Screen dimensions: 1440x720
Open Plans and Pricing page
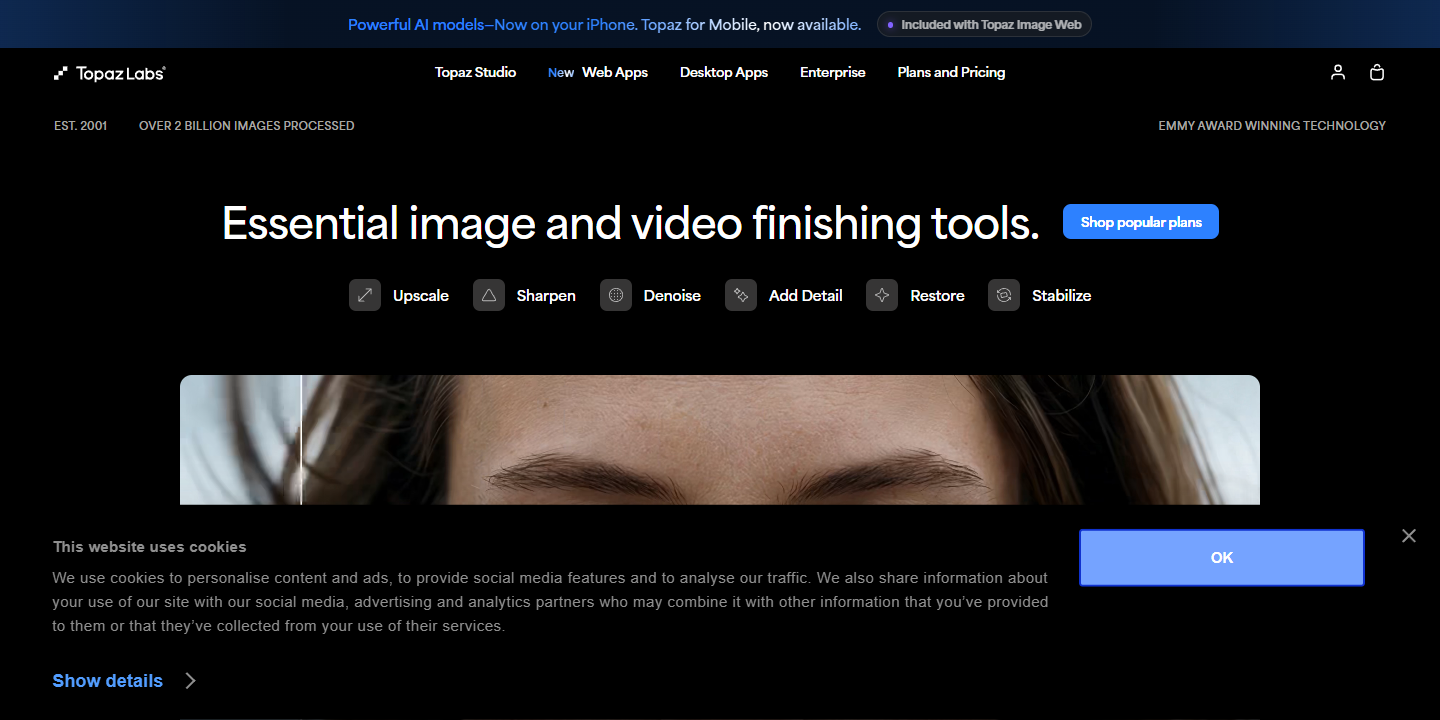[x=951, y=72]
